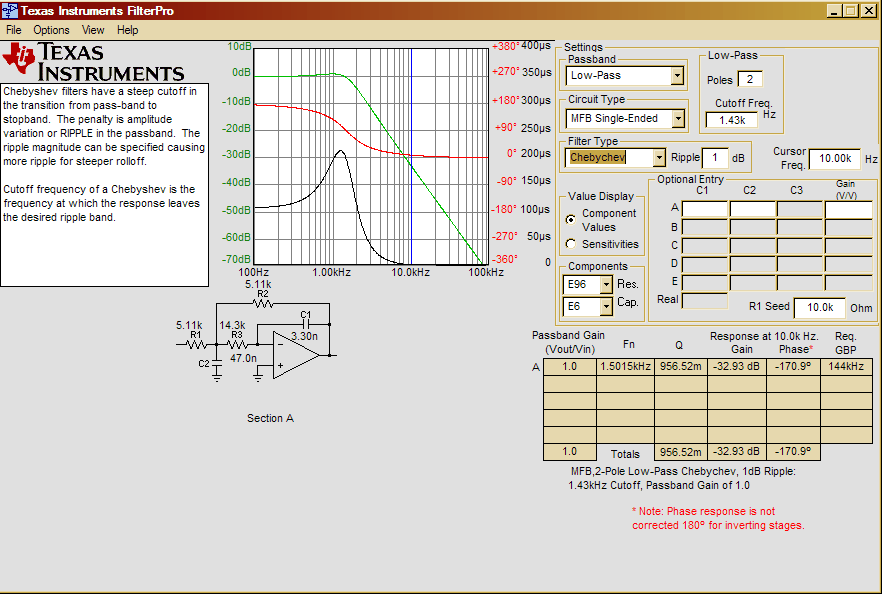Image resolution: width=882 pixels, height=594 pixels.
Task: Click Optional Entry row A C1 field
Action: [x=705, y=210]
